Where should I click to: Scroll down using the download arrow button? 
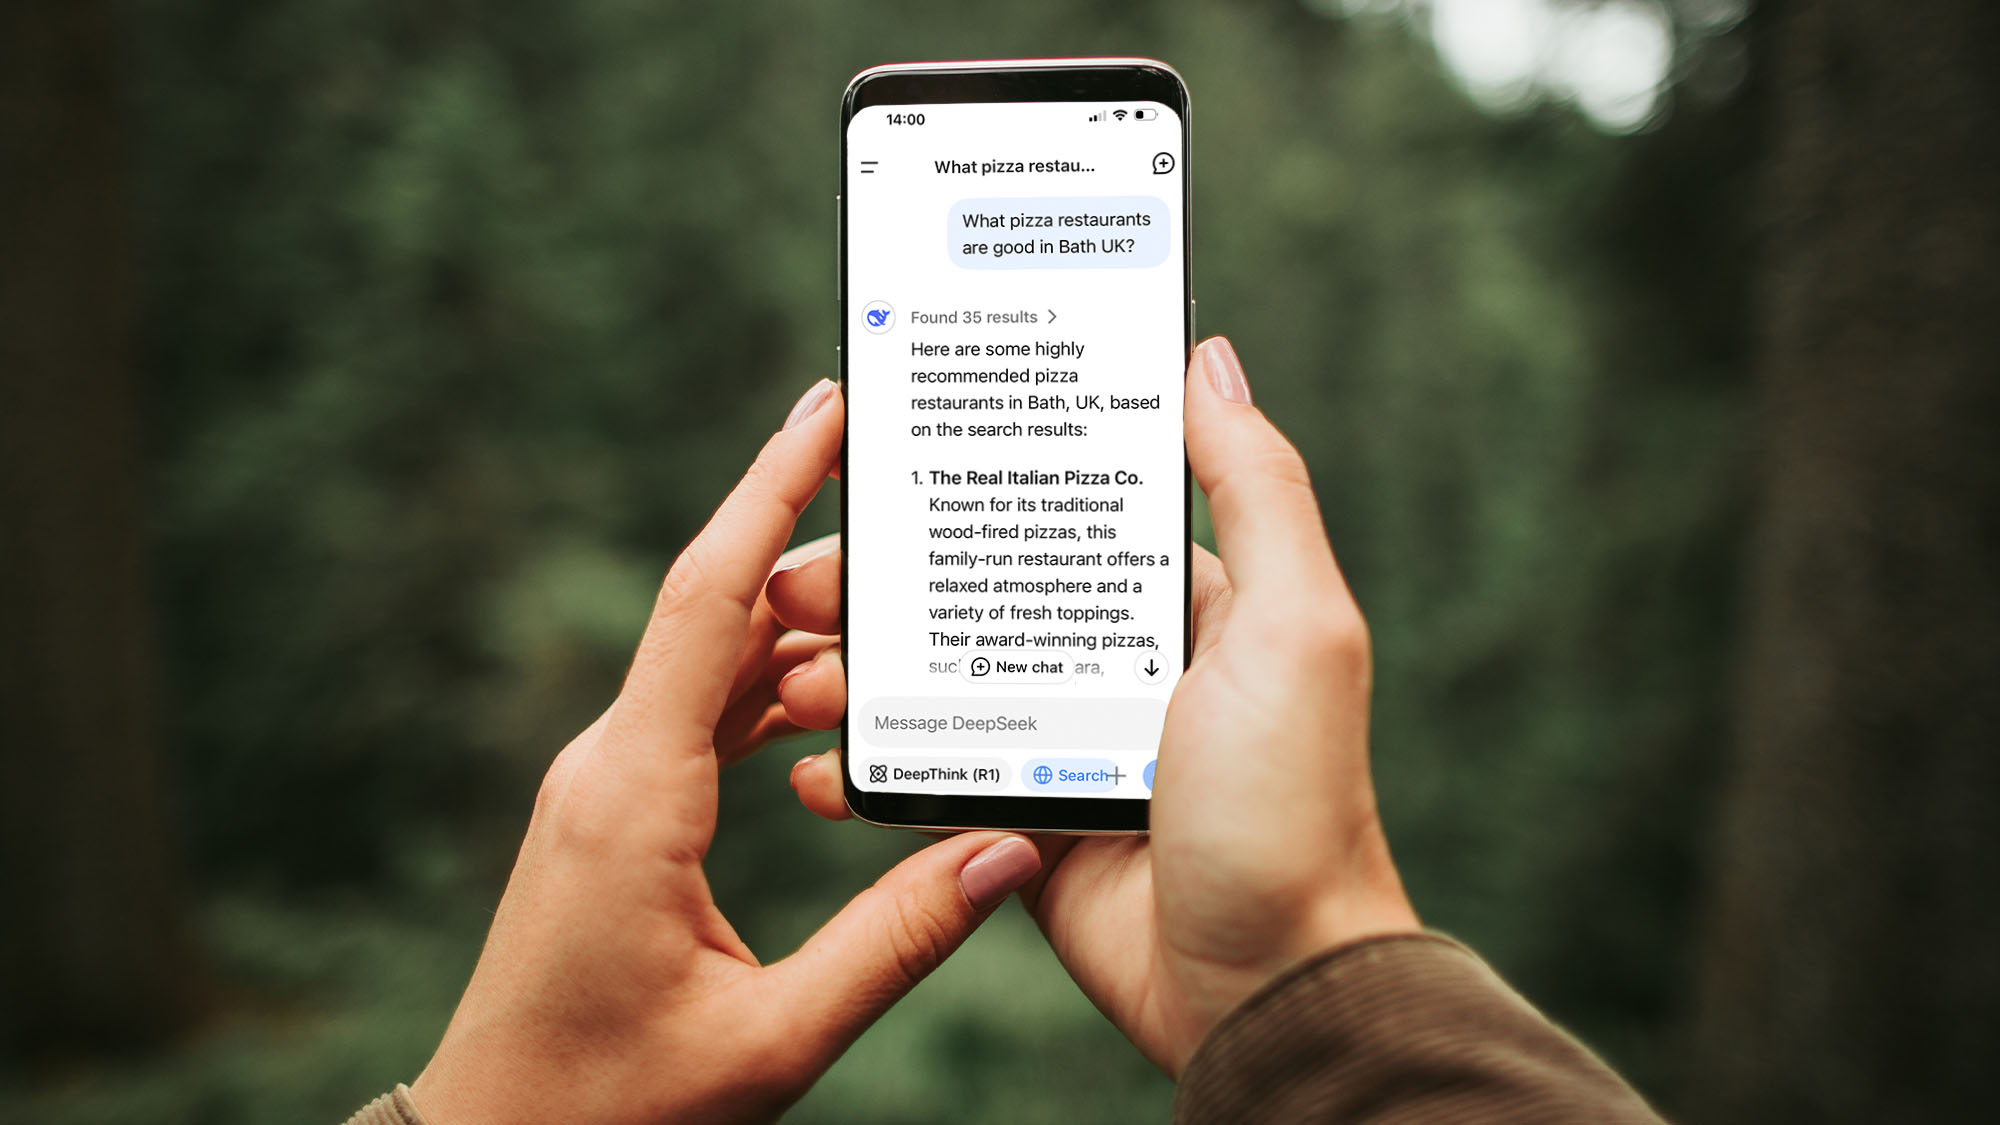tap(1151, 668)
